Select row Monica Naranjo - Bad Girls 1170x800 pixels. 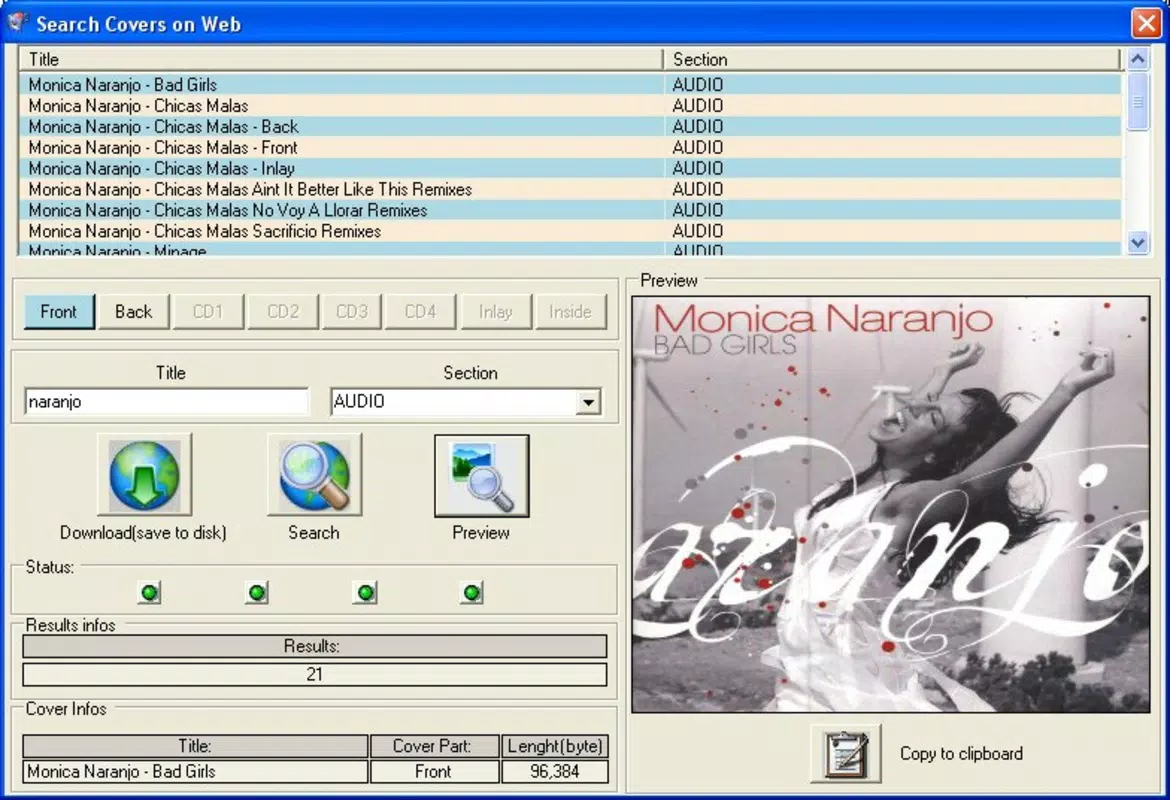point(570,84)
